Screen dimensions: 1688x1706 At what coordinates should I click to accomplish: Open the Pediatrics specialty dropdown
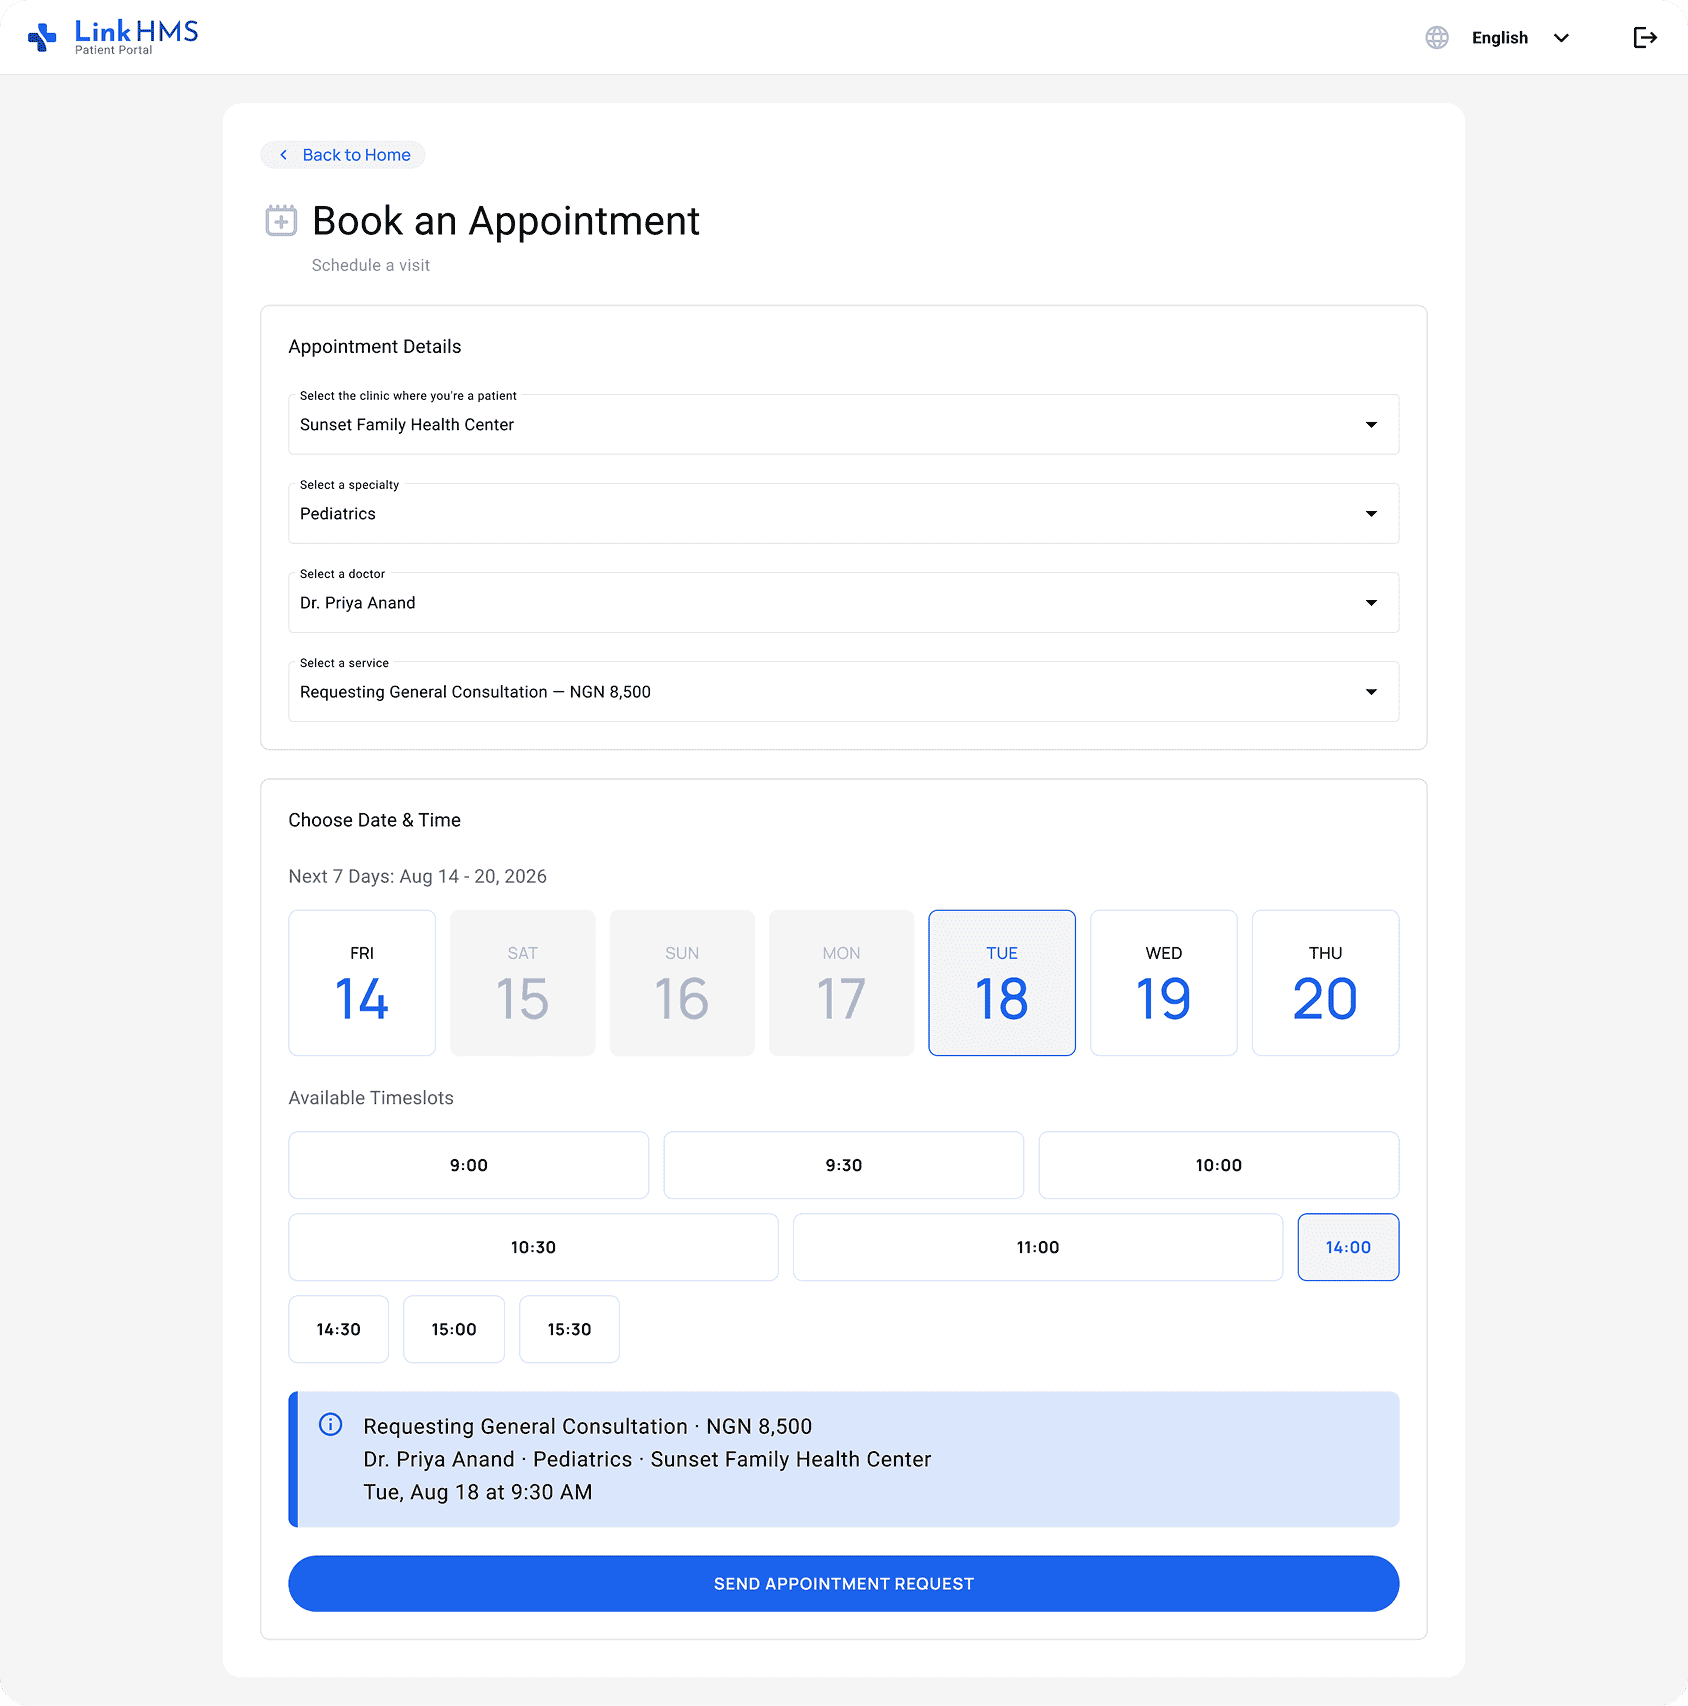843,514
